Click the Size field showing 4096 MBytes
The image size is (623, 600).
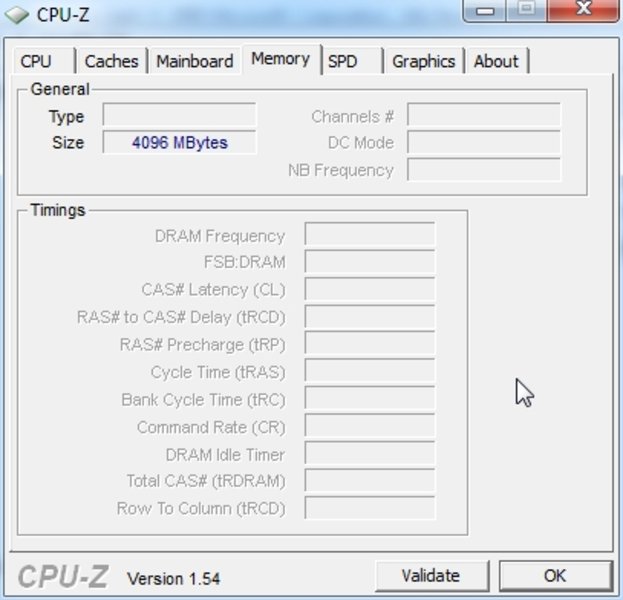[179, 142]
